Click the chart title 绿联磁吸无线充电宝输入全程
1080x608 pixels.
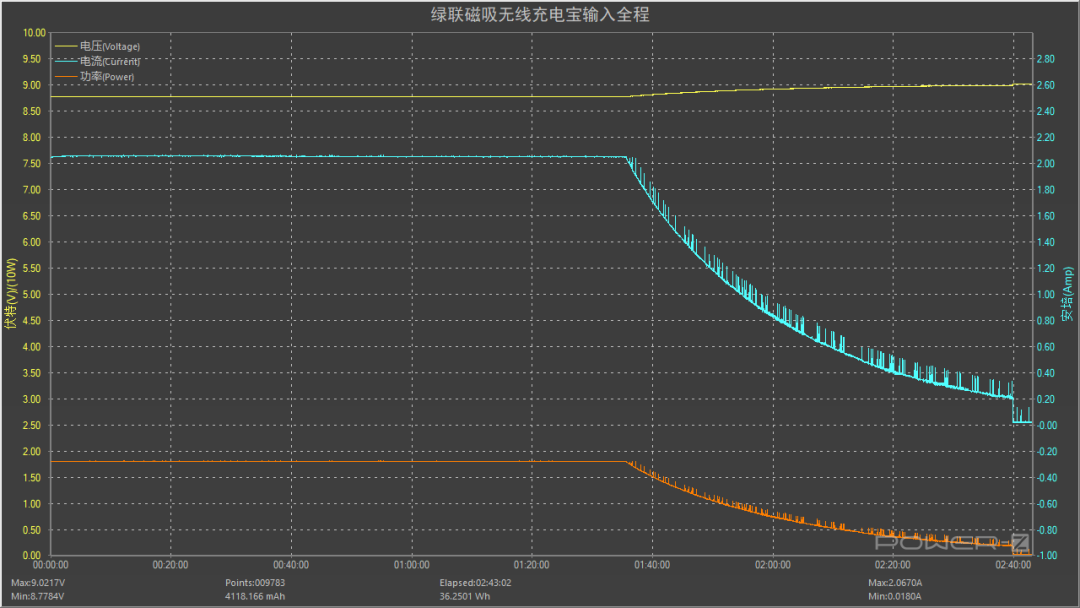point(540,14)
